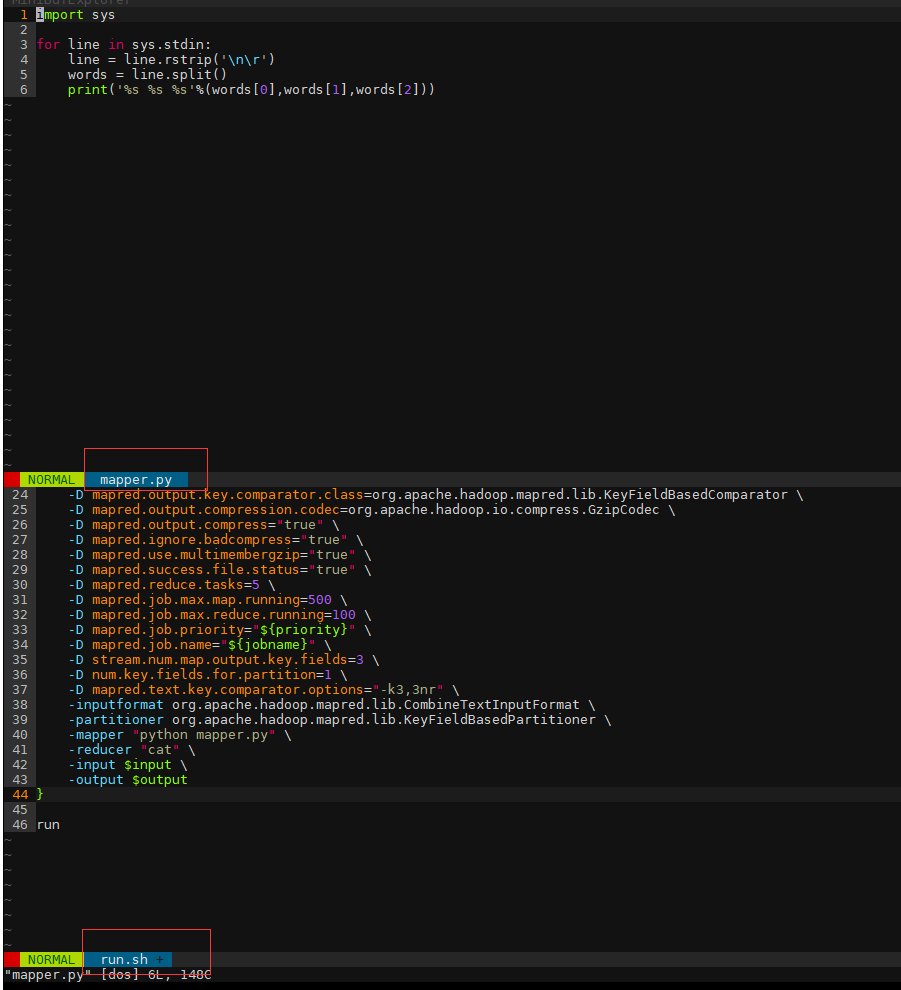Click the mapred.reduce.tasks=5 line

pos(172,585)
